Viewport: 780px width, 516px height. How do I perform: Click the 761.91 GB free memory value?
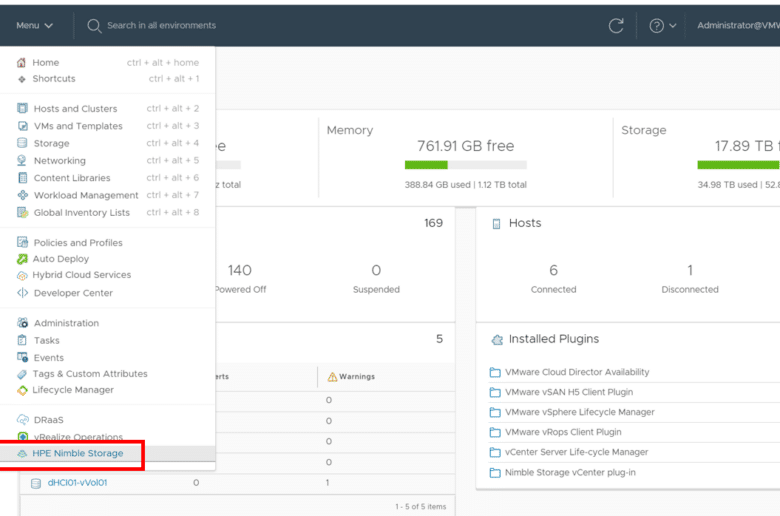click(466, 146)
